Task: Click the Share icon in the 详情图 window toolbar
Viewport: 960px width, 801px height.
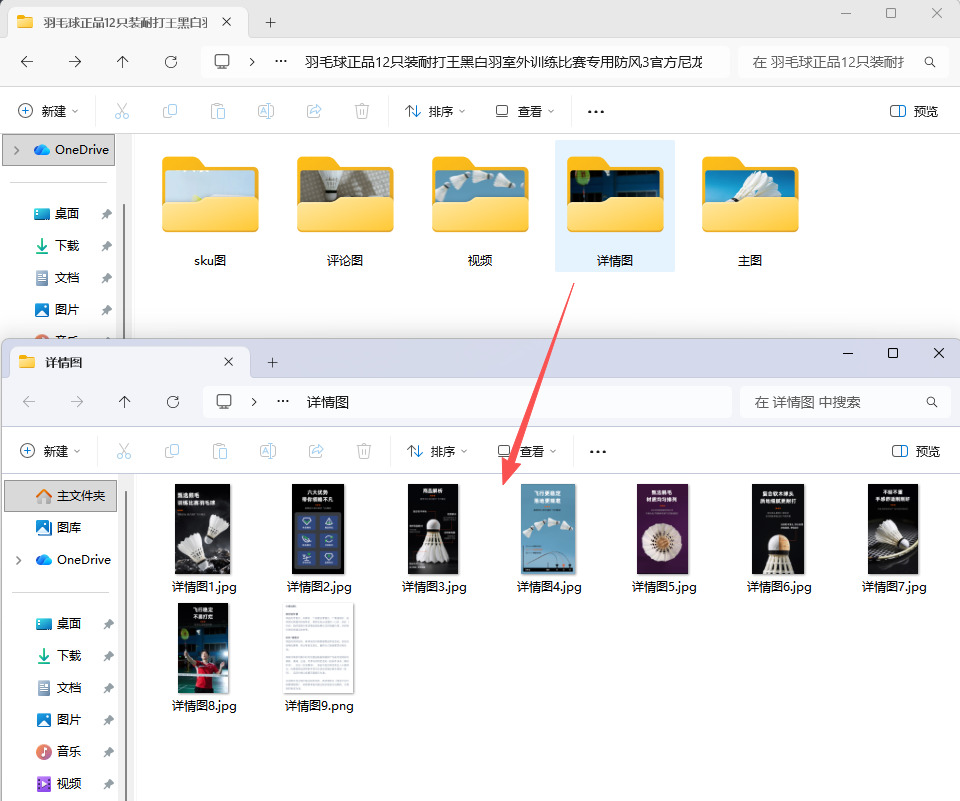Action: 316,451
